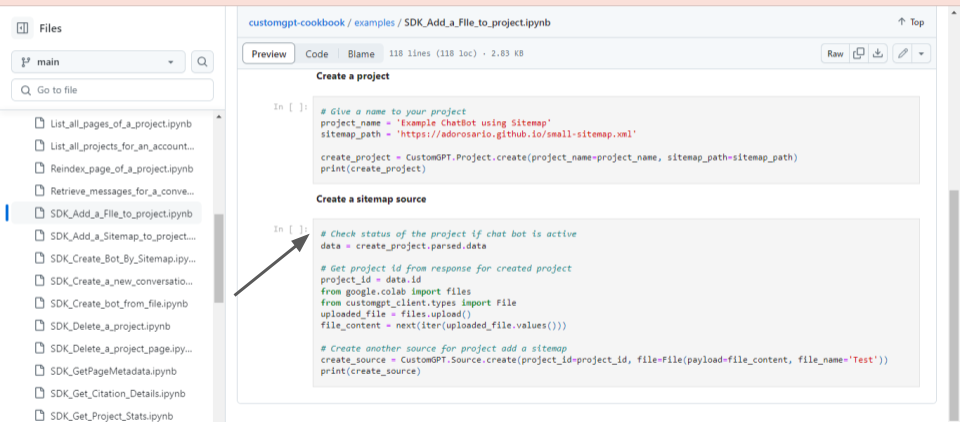Image resolution: width=960 pixels, height=422 pixels.
Task: Click the 'Create a sitemap source' heading
Action: tap(371, 199)
